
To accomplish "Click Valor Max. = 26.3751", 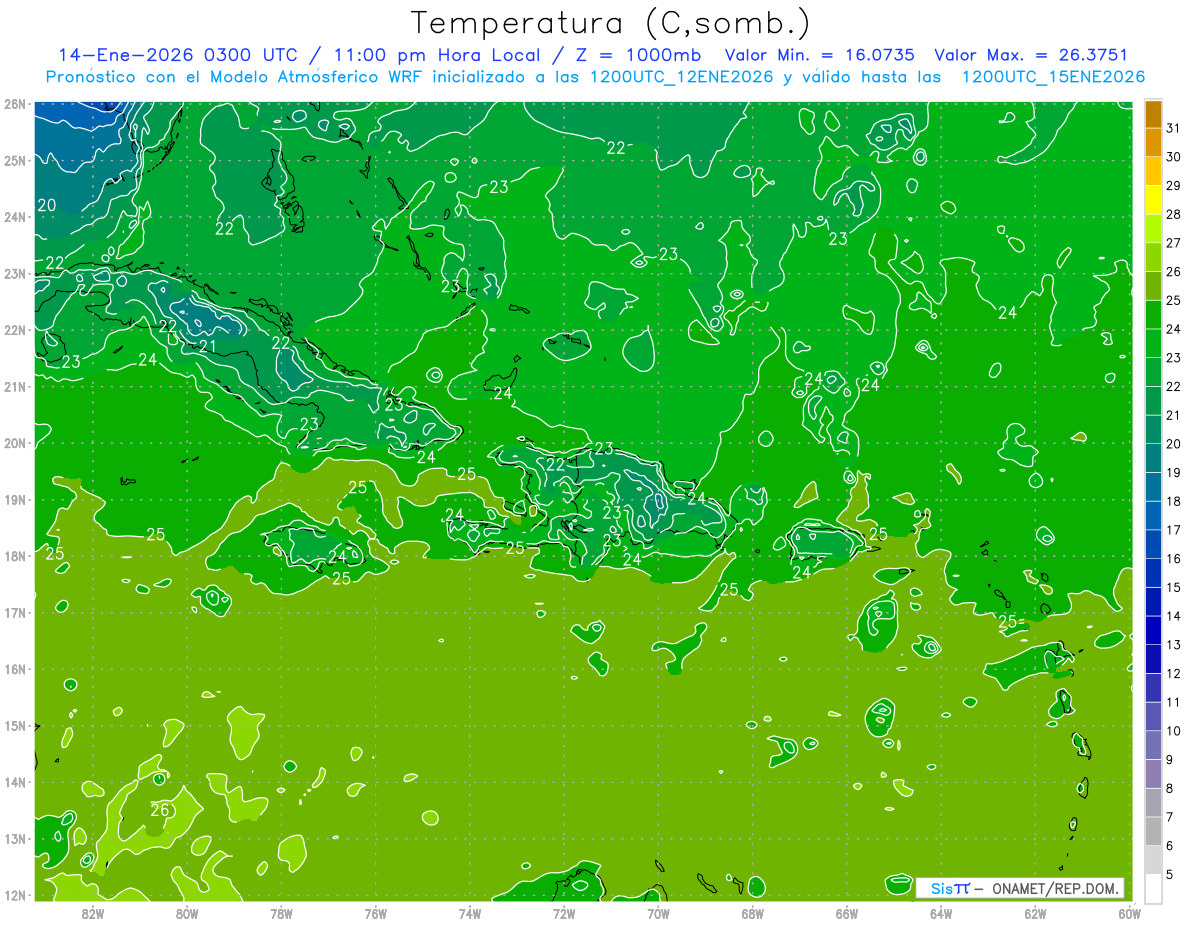I will click(x=1030, y=55).
